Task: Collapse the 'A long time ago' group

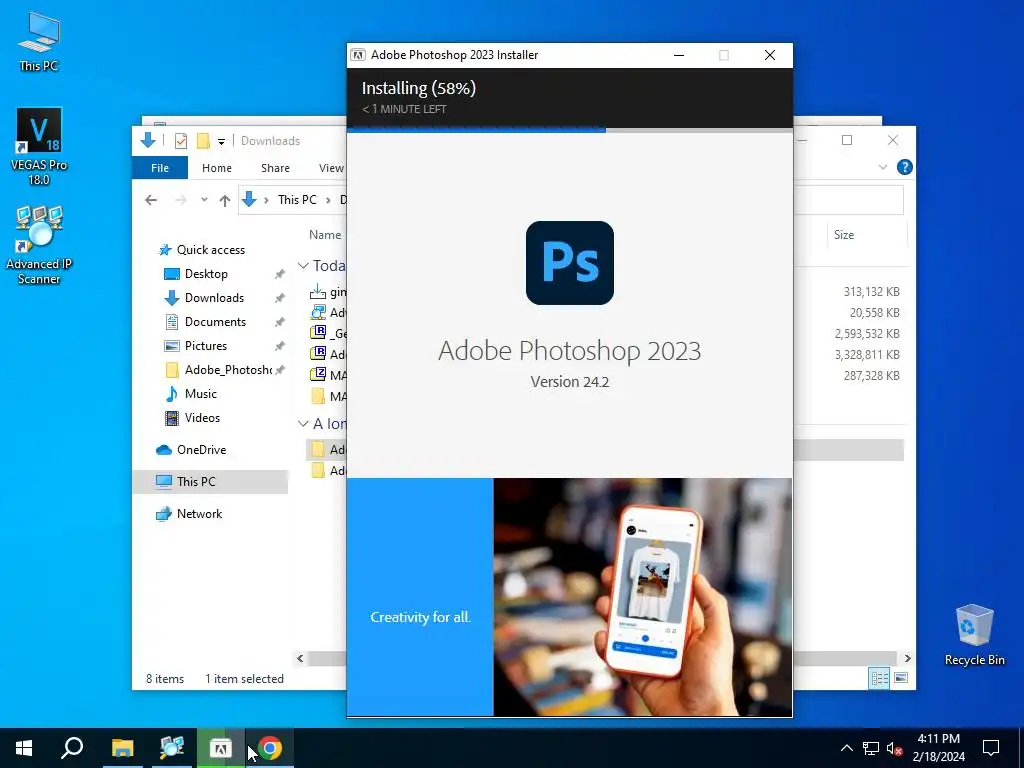Action: (302, 424)
